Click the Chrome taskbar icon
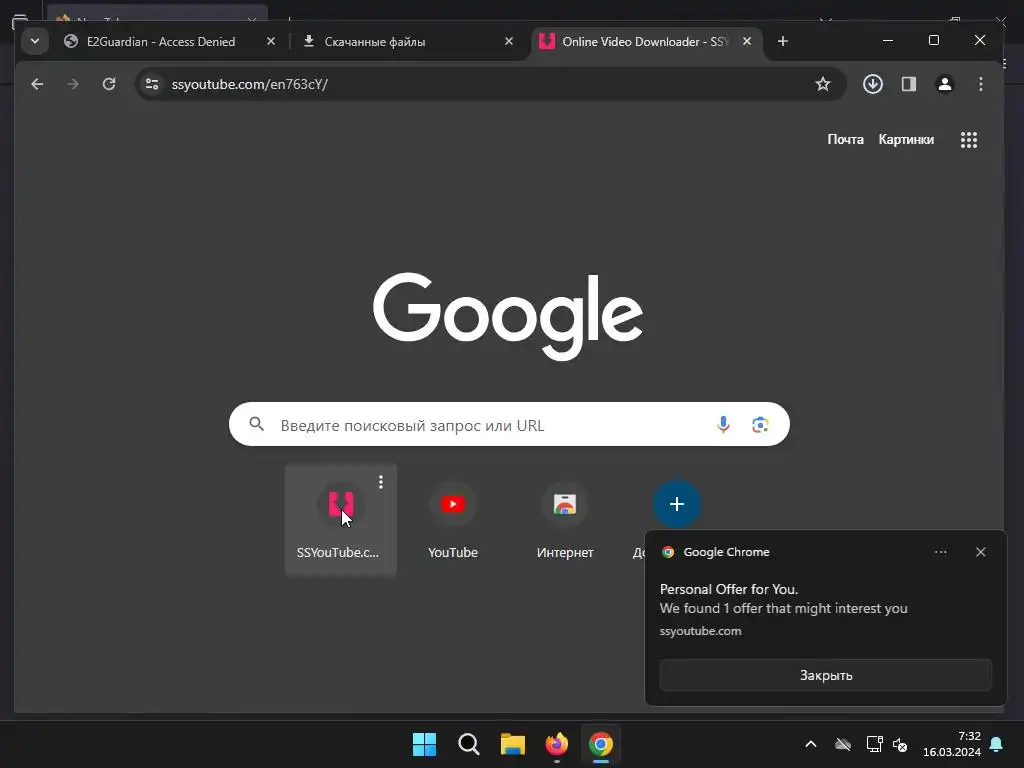 pos(601,744)
